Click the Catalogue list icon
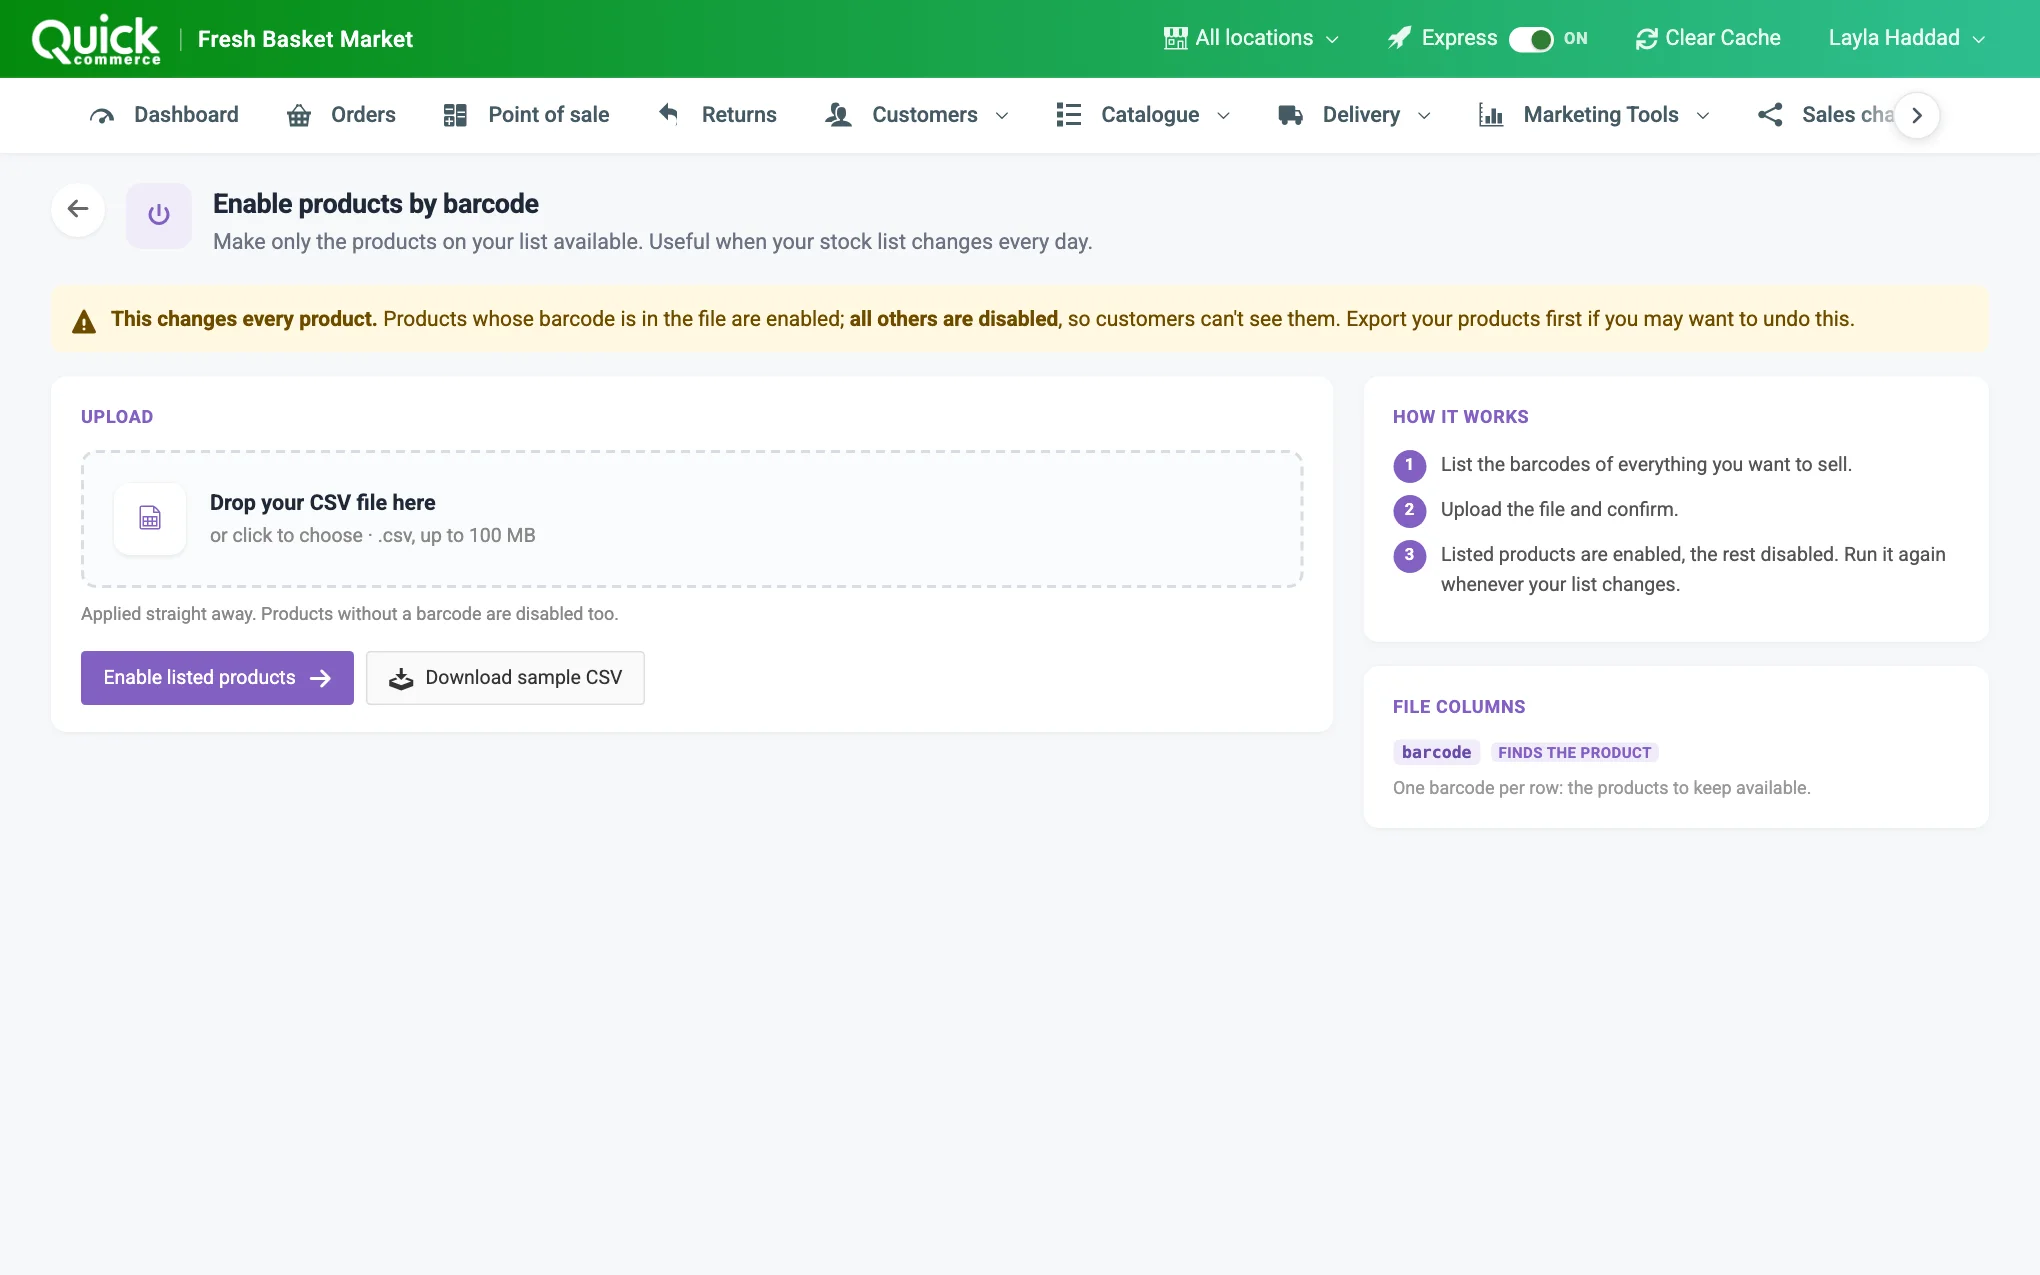 point(1068,115)
